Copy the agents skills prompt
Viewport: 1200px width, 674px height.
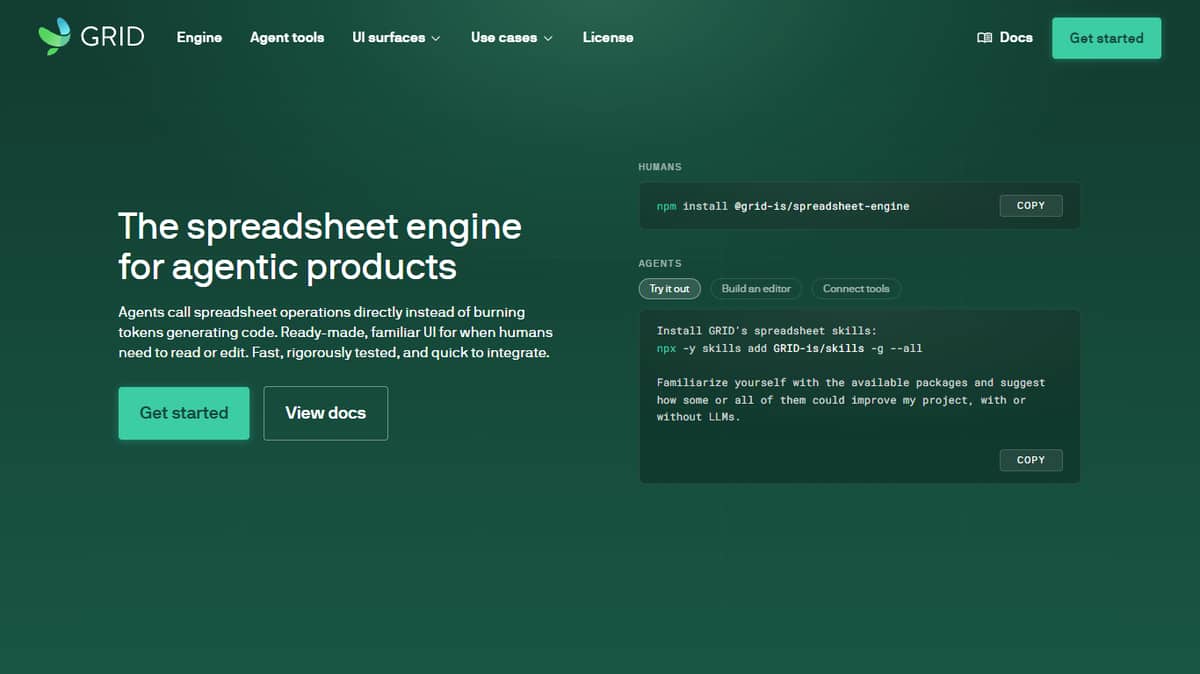coord(1031,460)
